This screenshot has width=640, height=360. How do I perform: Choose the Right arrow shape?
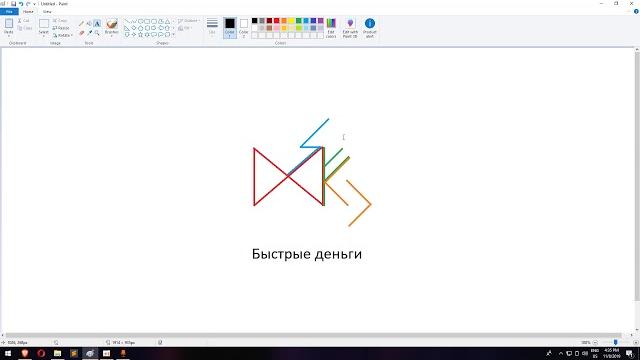[154, 28]
